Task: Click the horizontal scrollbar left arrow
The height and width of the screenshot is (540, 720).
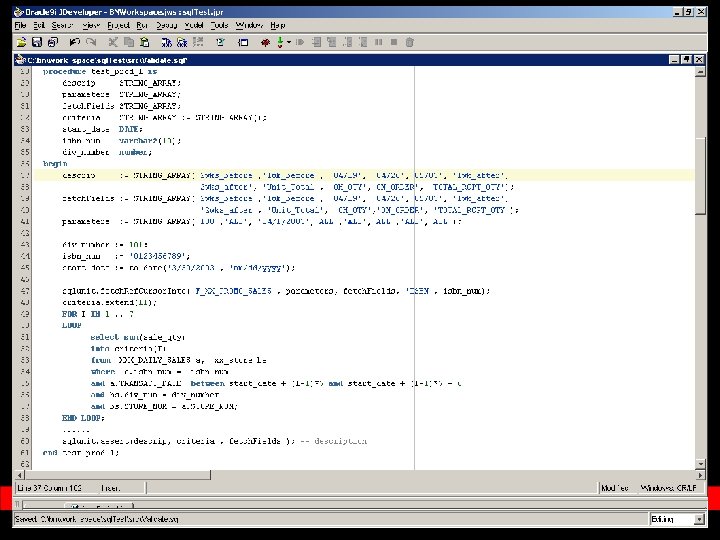Action: pyautogui.click(x=20, y=475)
